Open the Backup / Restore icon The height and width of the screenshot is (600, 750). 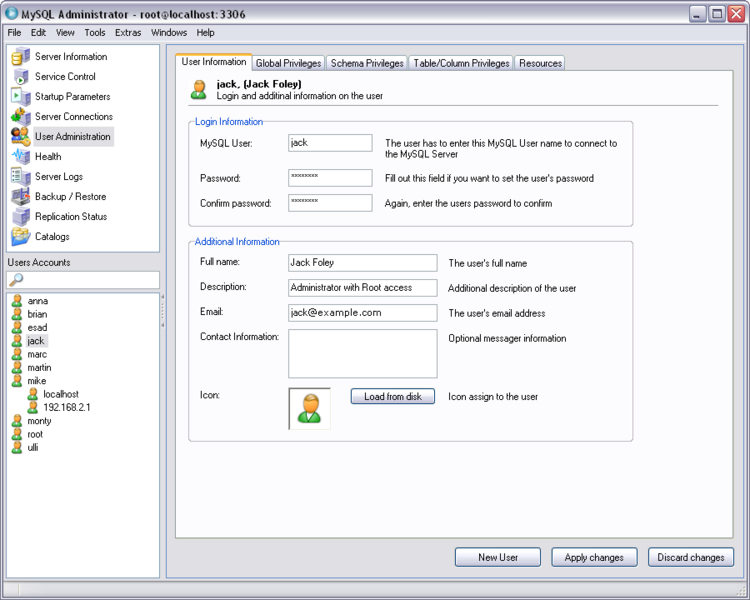tap(21, 197)
